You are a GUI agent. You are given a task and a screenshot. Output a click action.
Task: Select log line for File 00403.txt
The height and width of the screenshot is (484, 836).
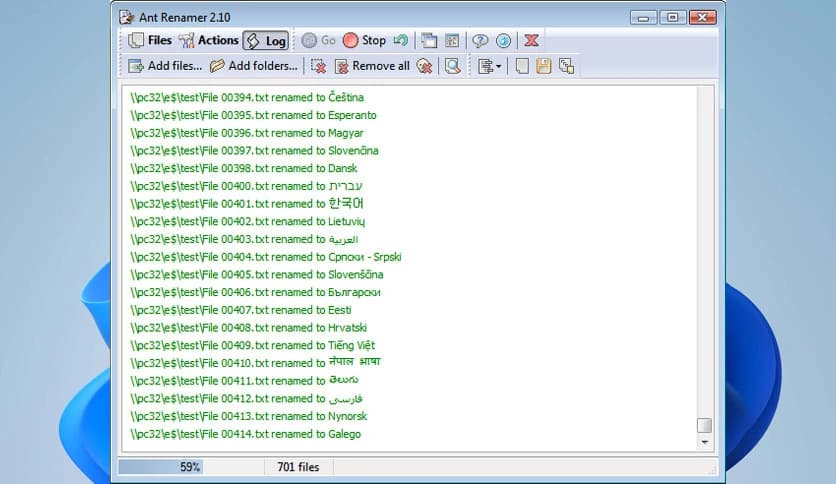[244, 239]
